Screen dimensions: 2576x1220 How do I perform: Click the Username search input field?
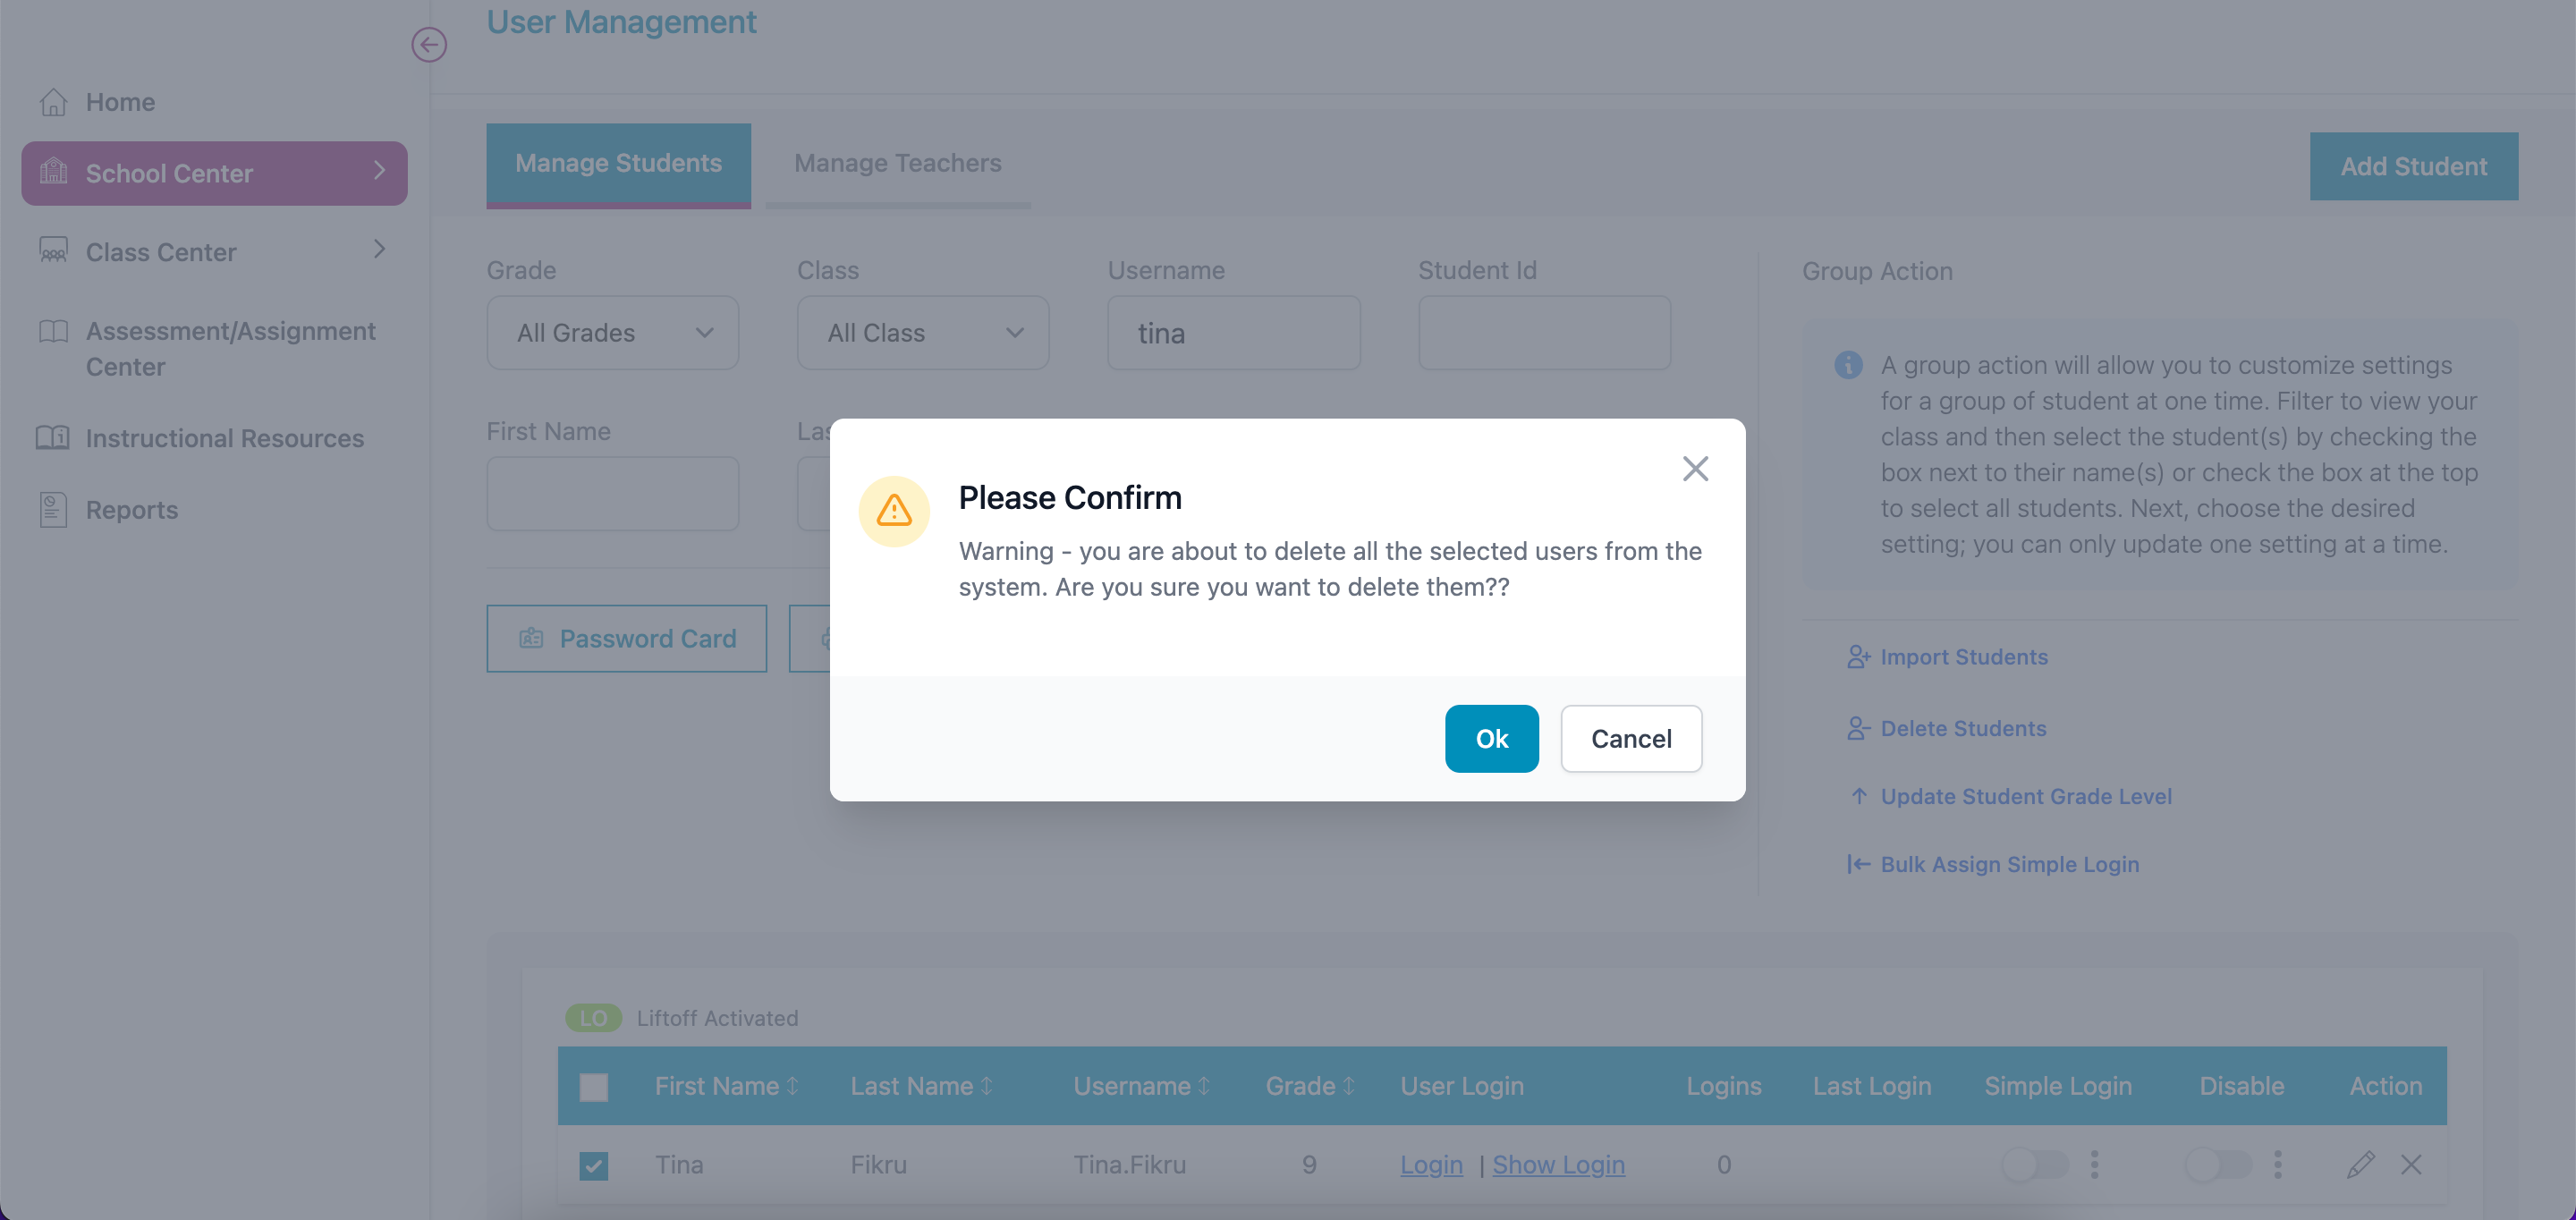(x=1233, y=332)
